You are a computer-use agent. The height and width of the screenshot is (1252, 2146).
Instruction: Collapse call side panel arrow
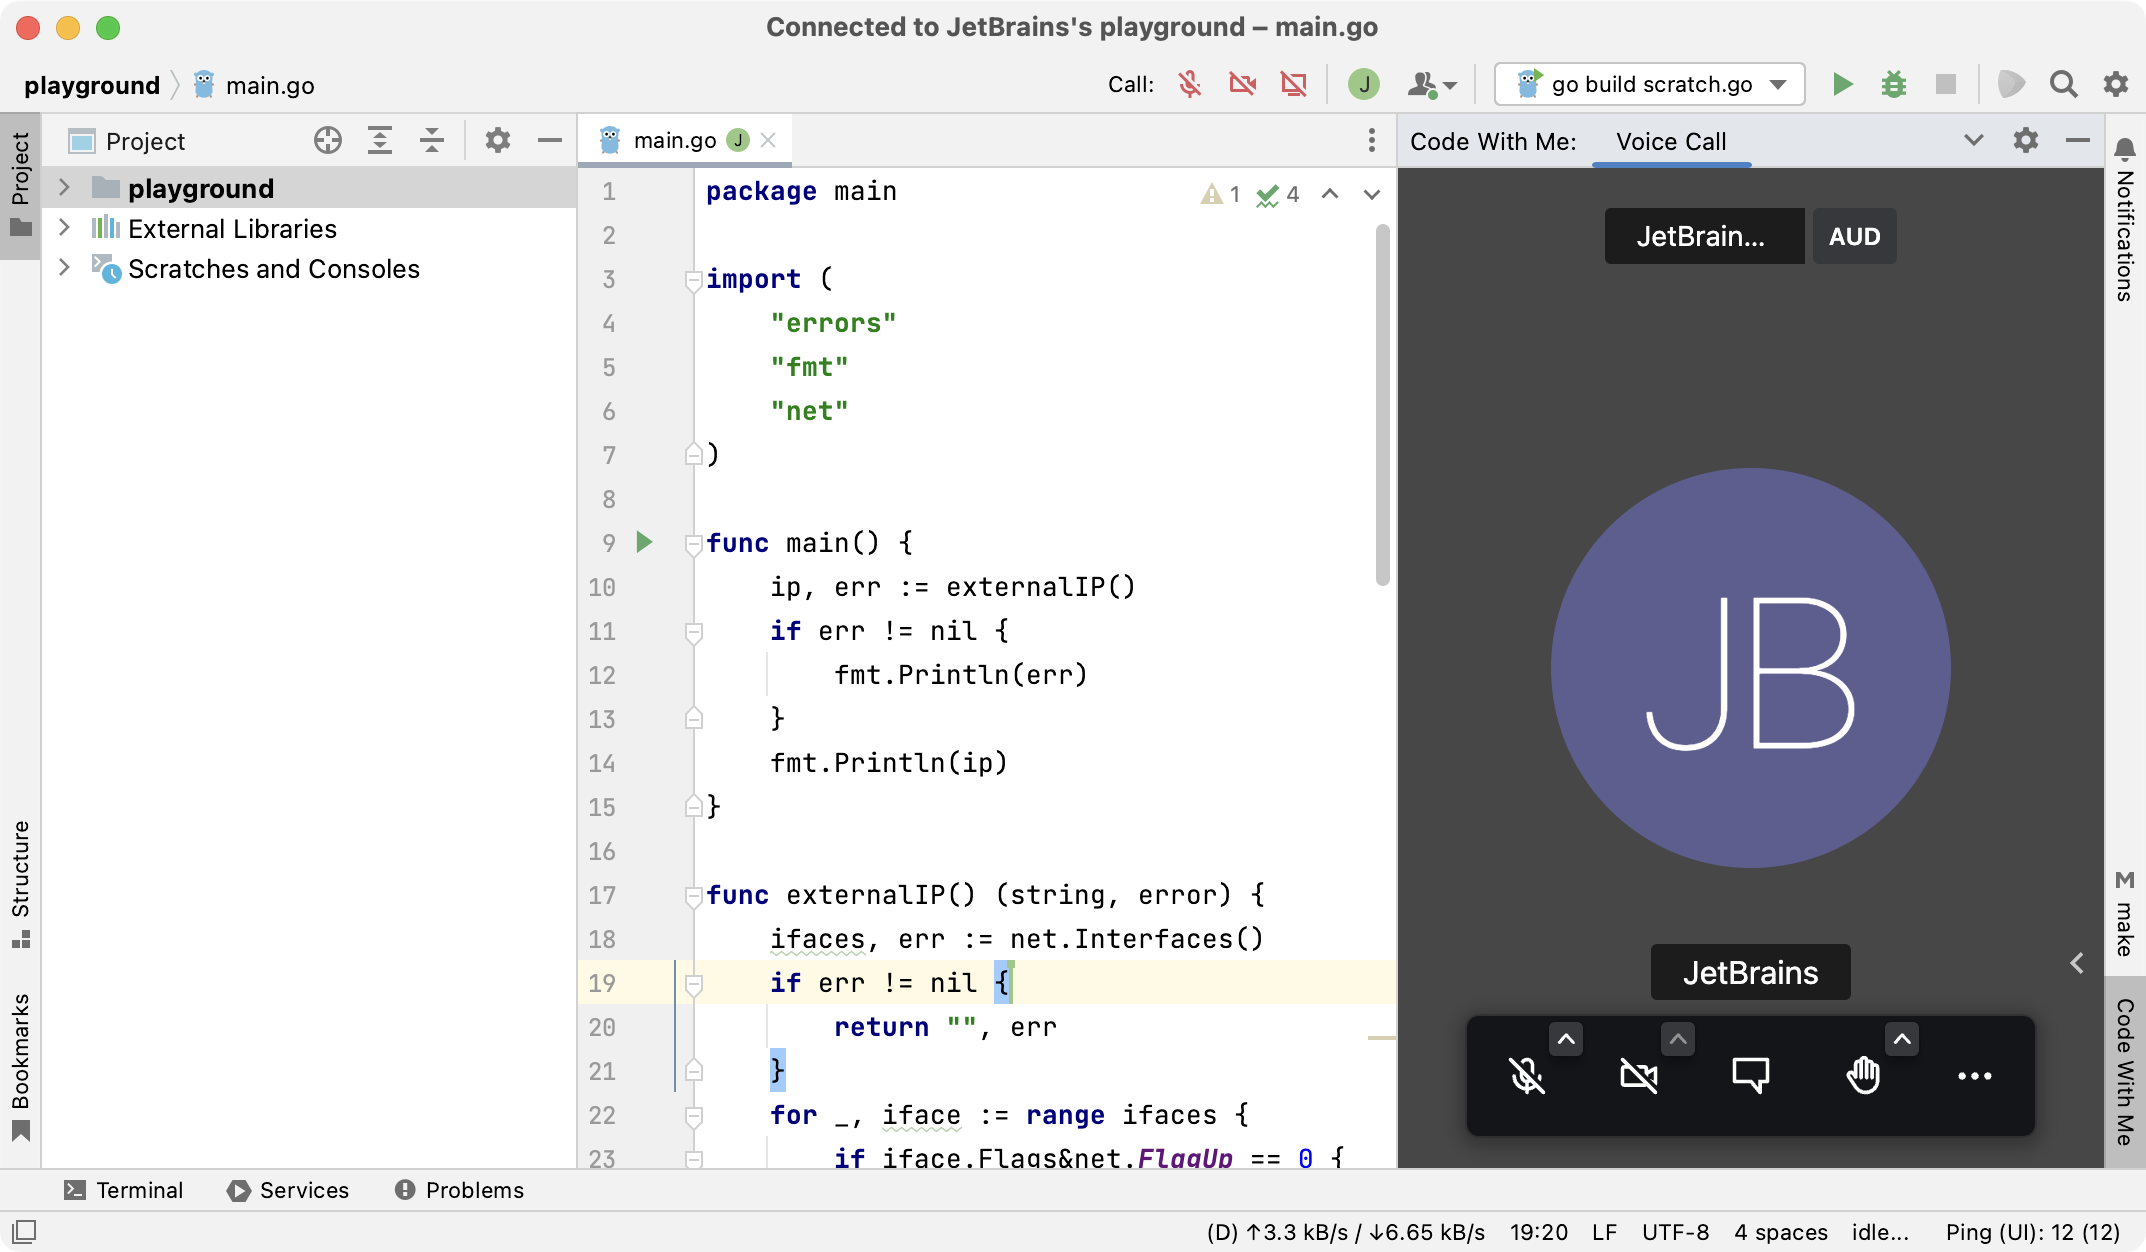point(2077,963)
